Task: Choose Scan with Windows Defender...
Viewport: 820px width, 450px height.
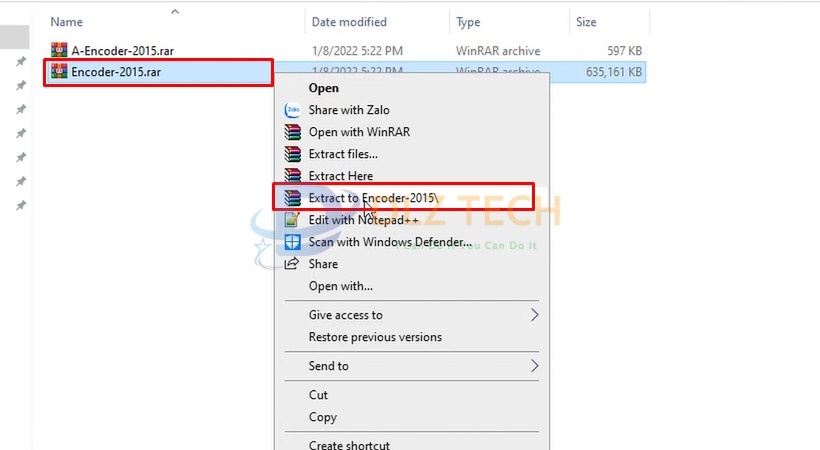Action: [x=390, y=242]
